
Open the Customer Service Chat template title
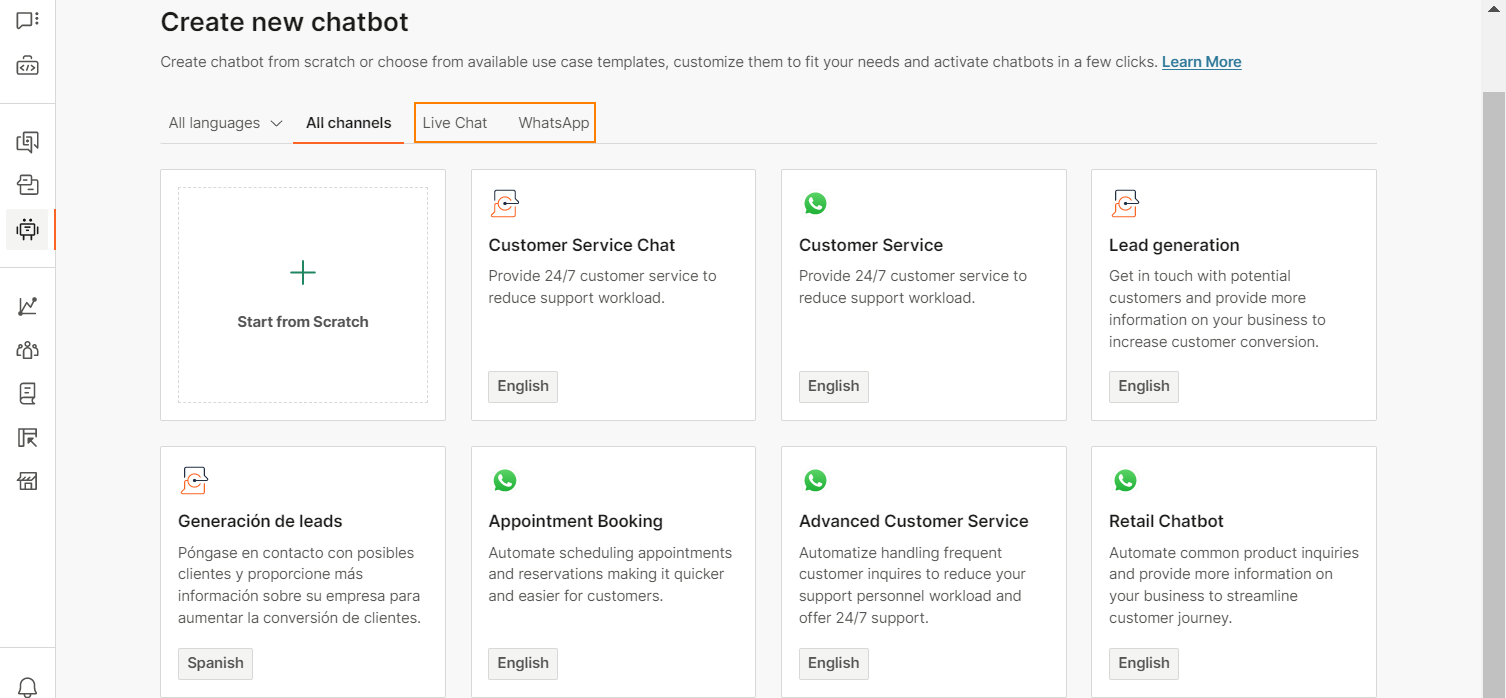582,245
